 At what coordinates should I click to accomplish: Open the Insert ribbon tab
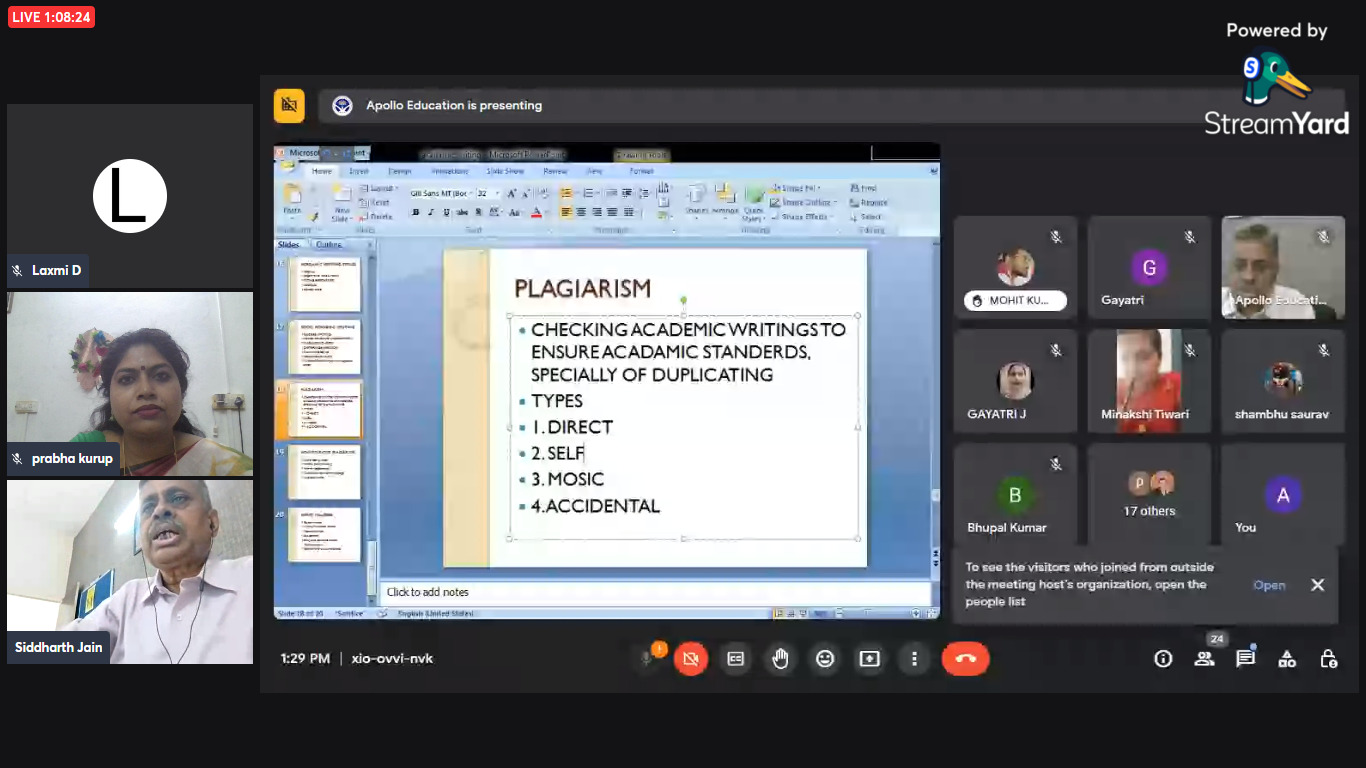358,171
